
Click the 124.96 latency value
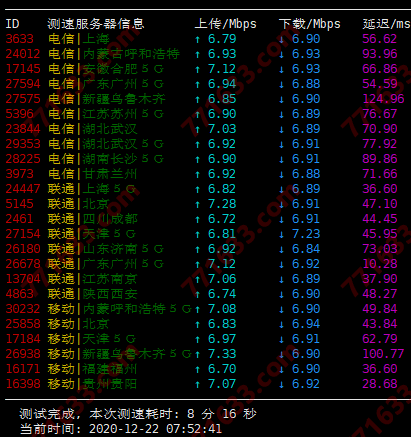(383, 99)
